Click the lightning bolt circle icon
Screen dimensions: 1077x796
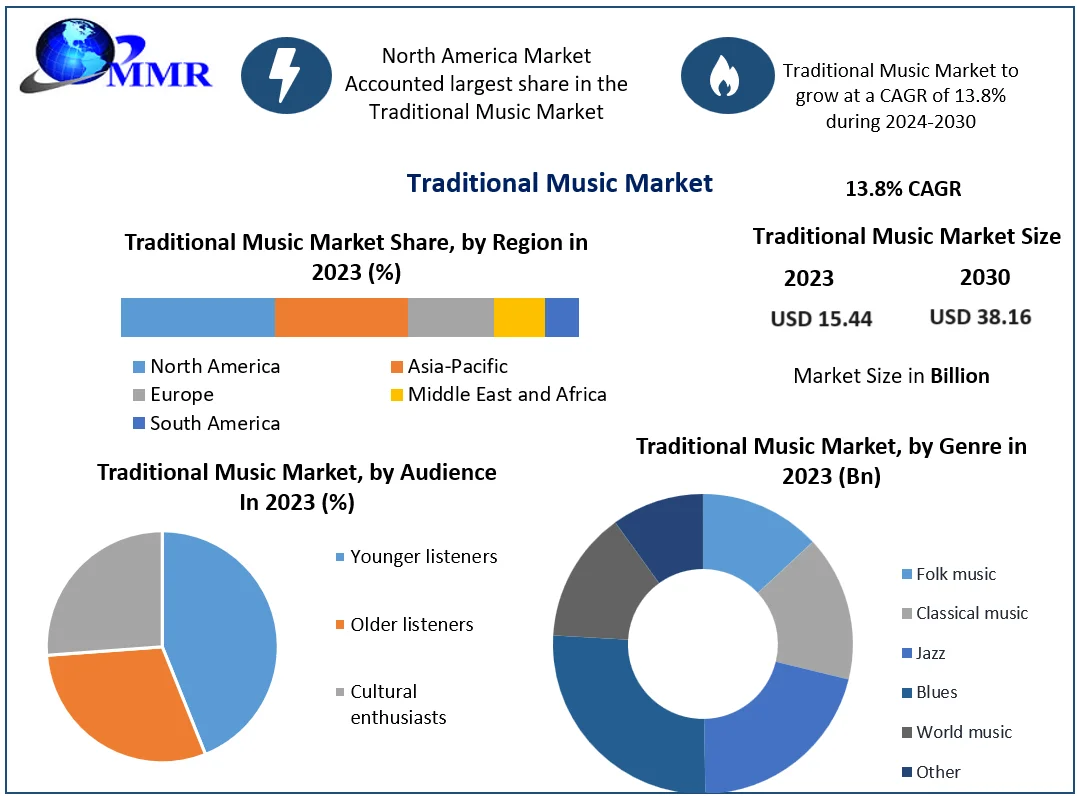point(287,75)
